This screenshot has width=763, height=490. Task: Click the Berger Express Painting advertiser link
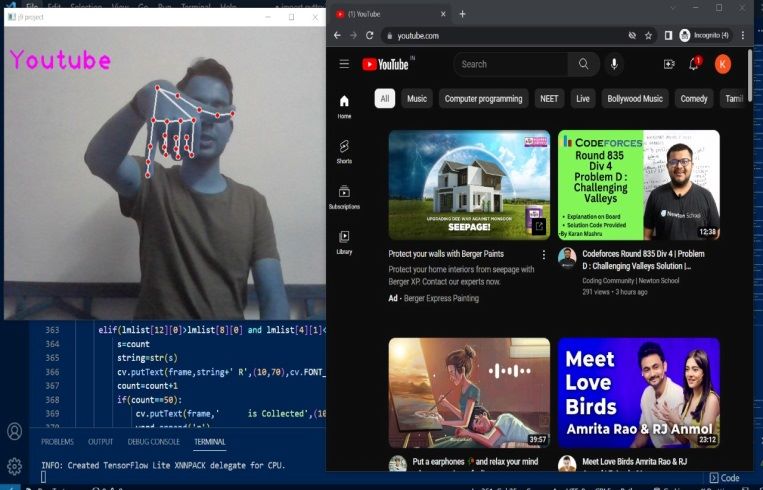[441, 298]
